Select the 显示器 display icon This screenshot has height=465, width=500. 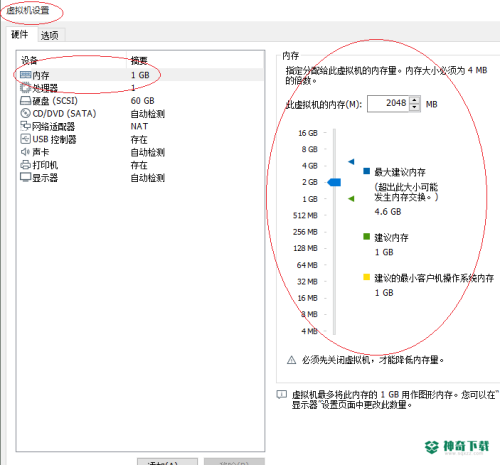[25, 177]
